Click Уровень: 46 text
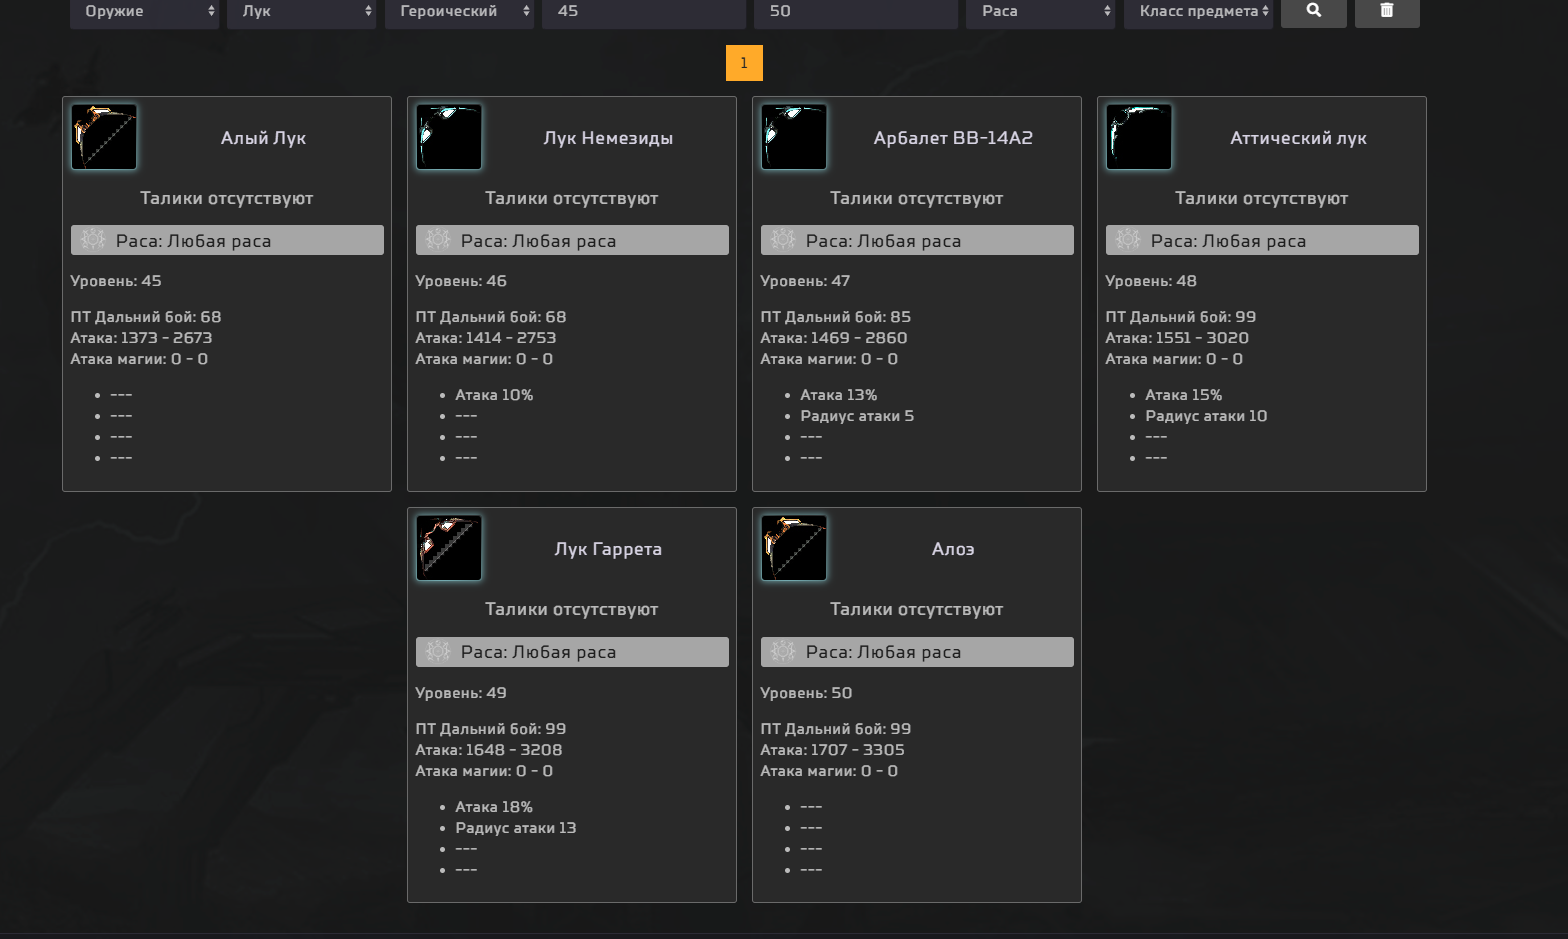Image resolution: width=1568 pixels, height=939 pixels. (461, 281)
